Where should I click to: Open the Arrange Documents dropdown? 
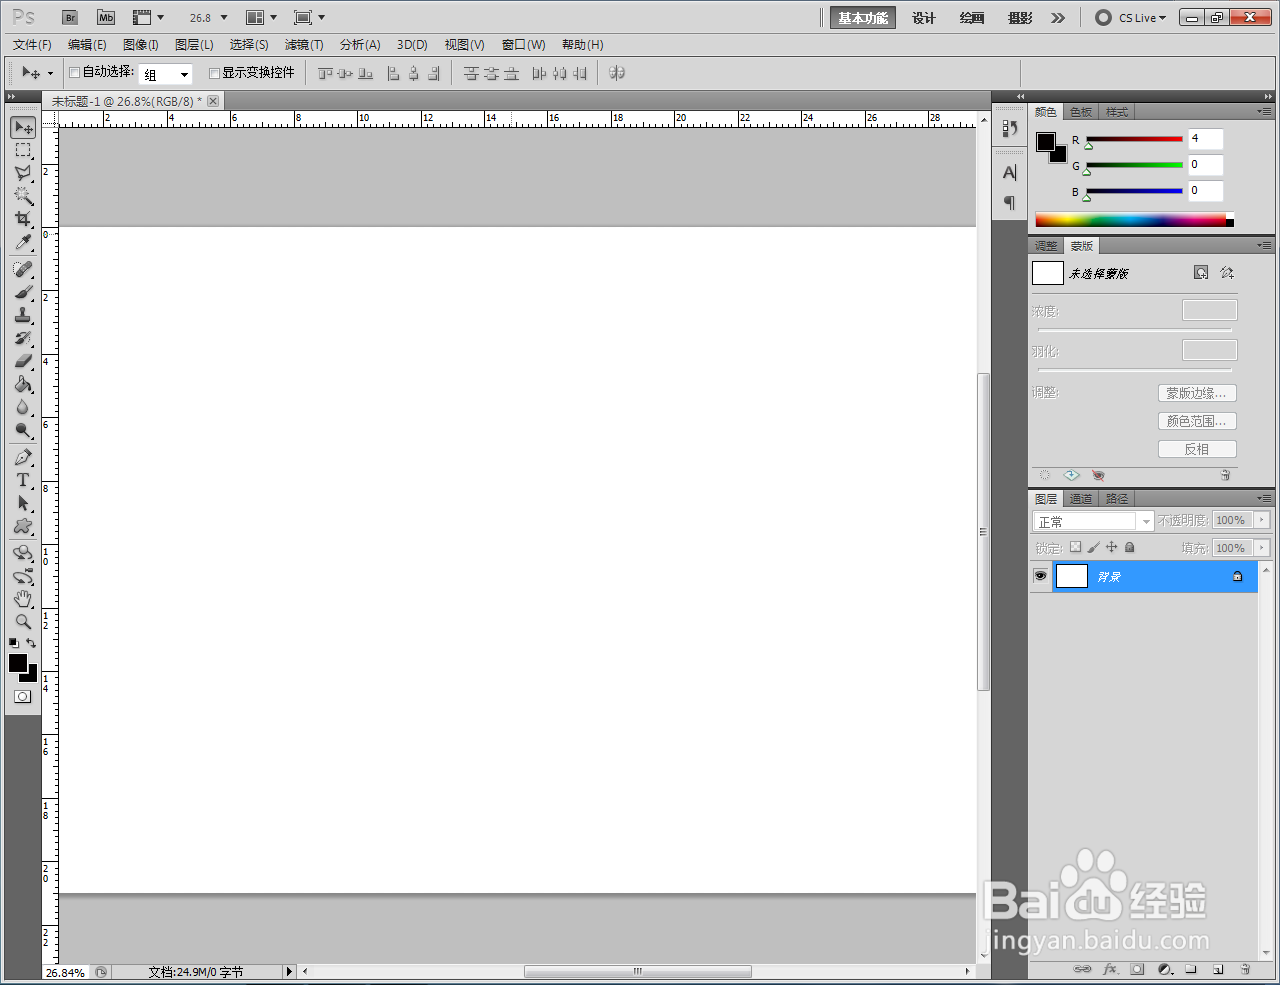tap(261, 18)
